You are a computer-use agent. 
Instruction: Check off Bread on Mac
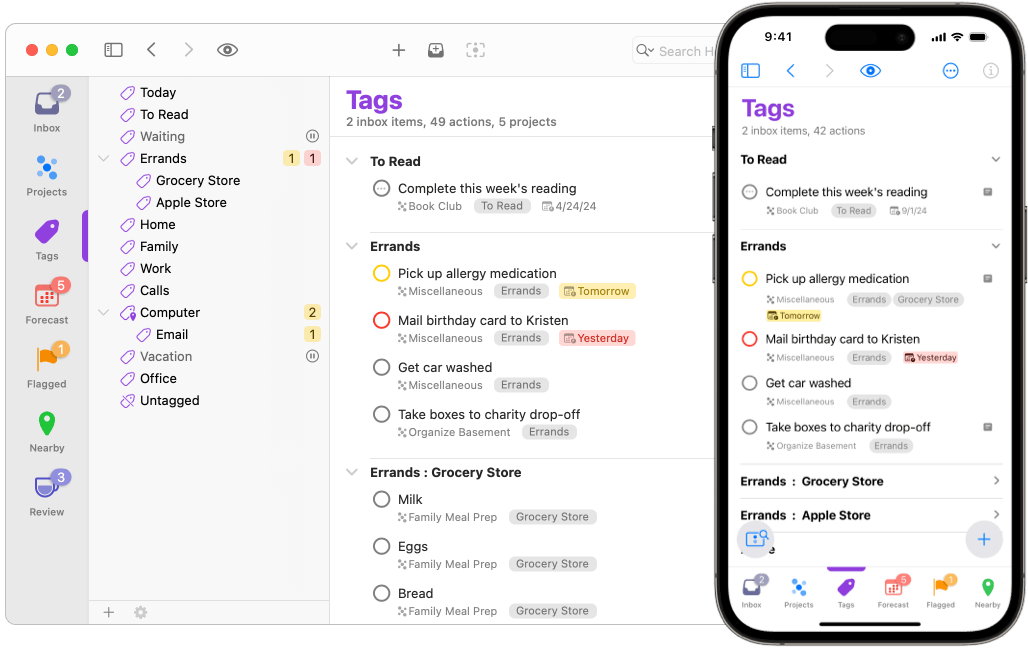382,593
